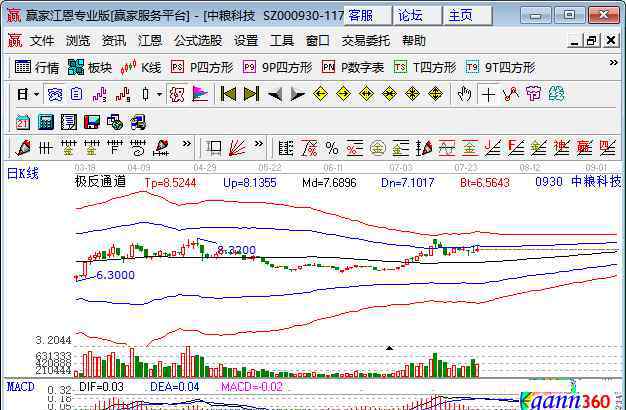The height and width of the screenshot is (410, 626).
Task: Open the calculator icon
Action: 46,122
